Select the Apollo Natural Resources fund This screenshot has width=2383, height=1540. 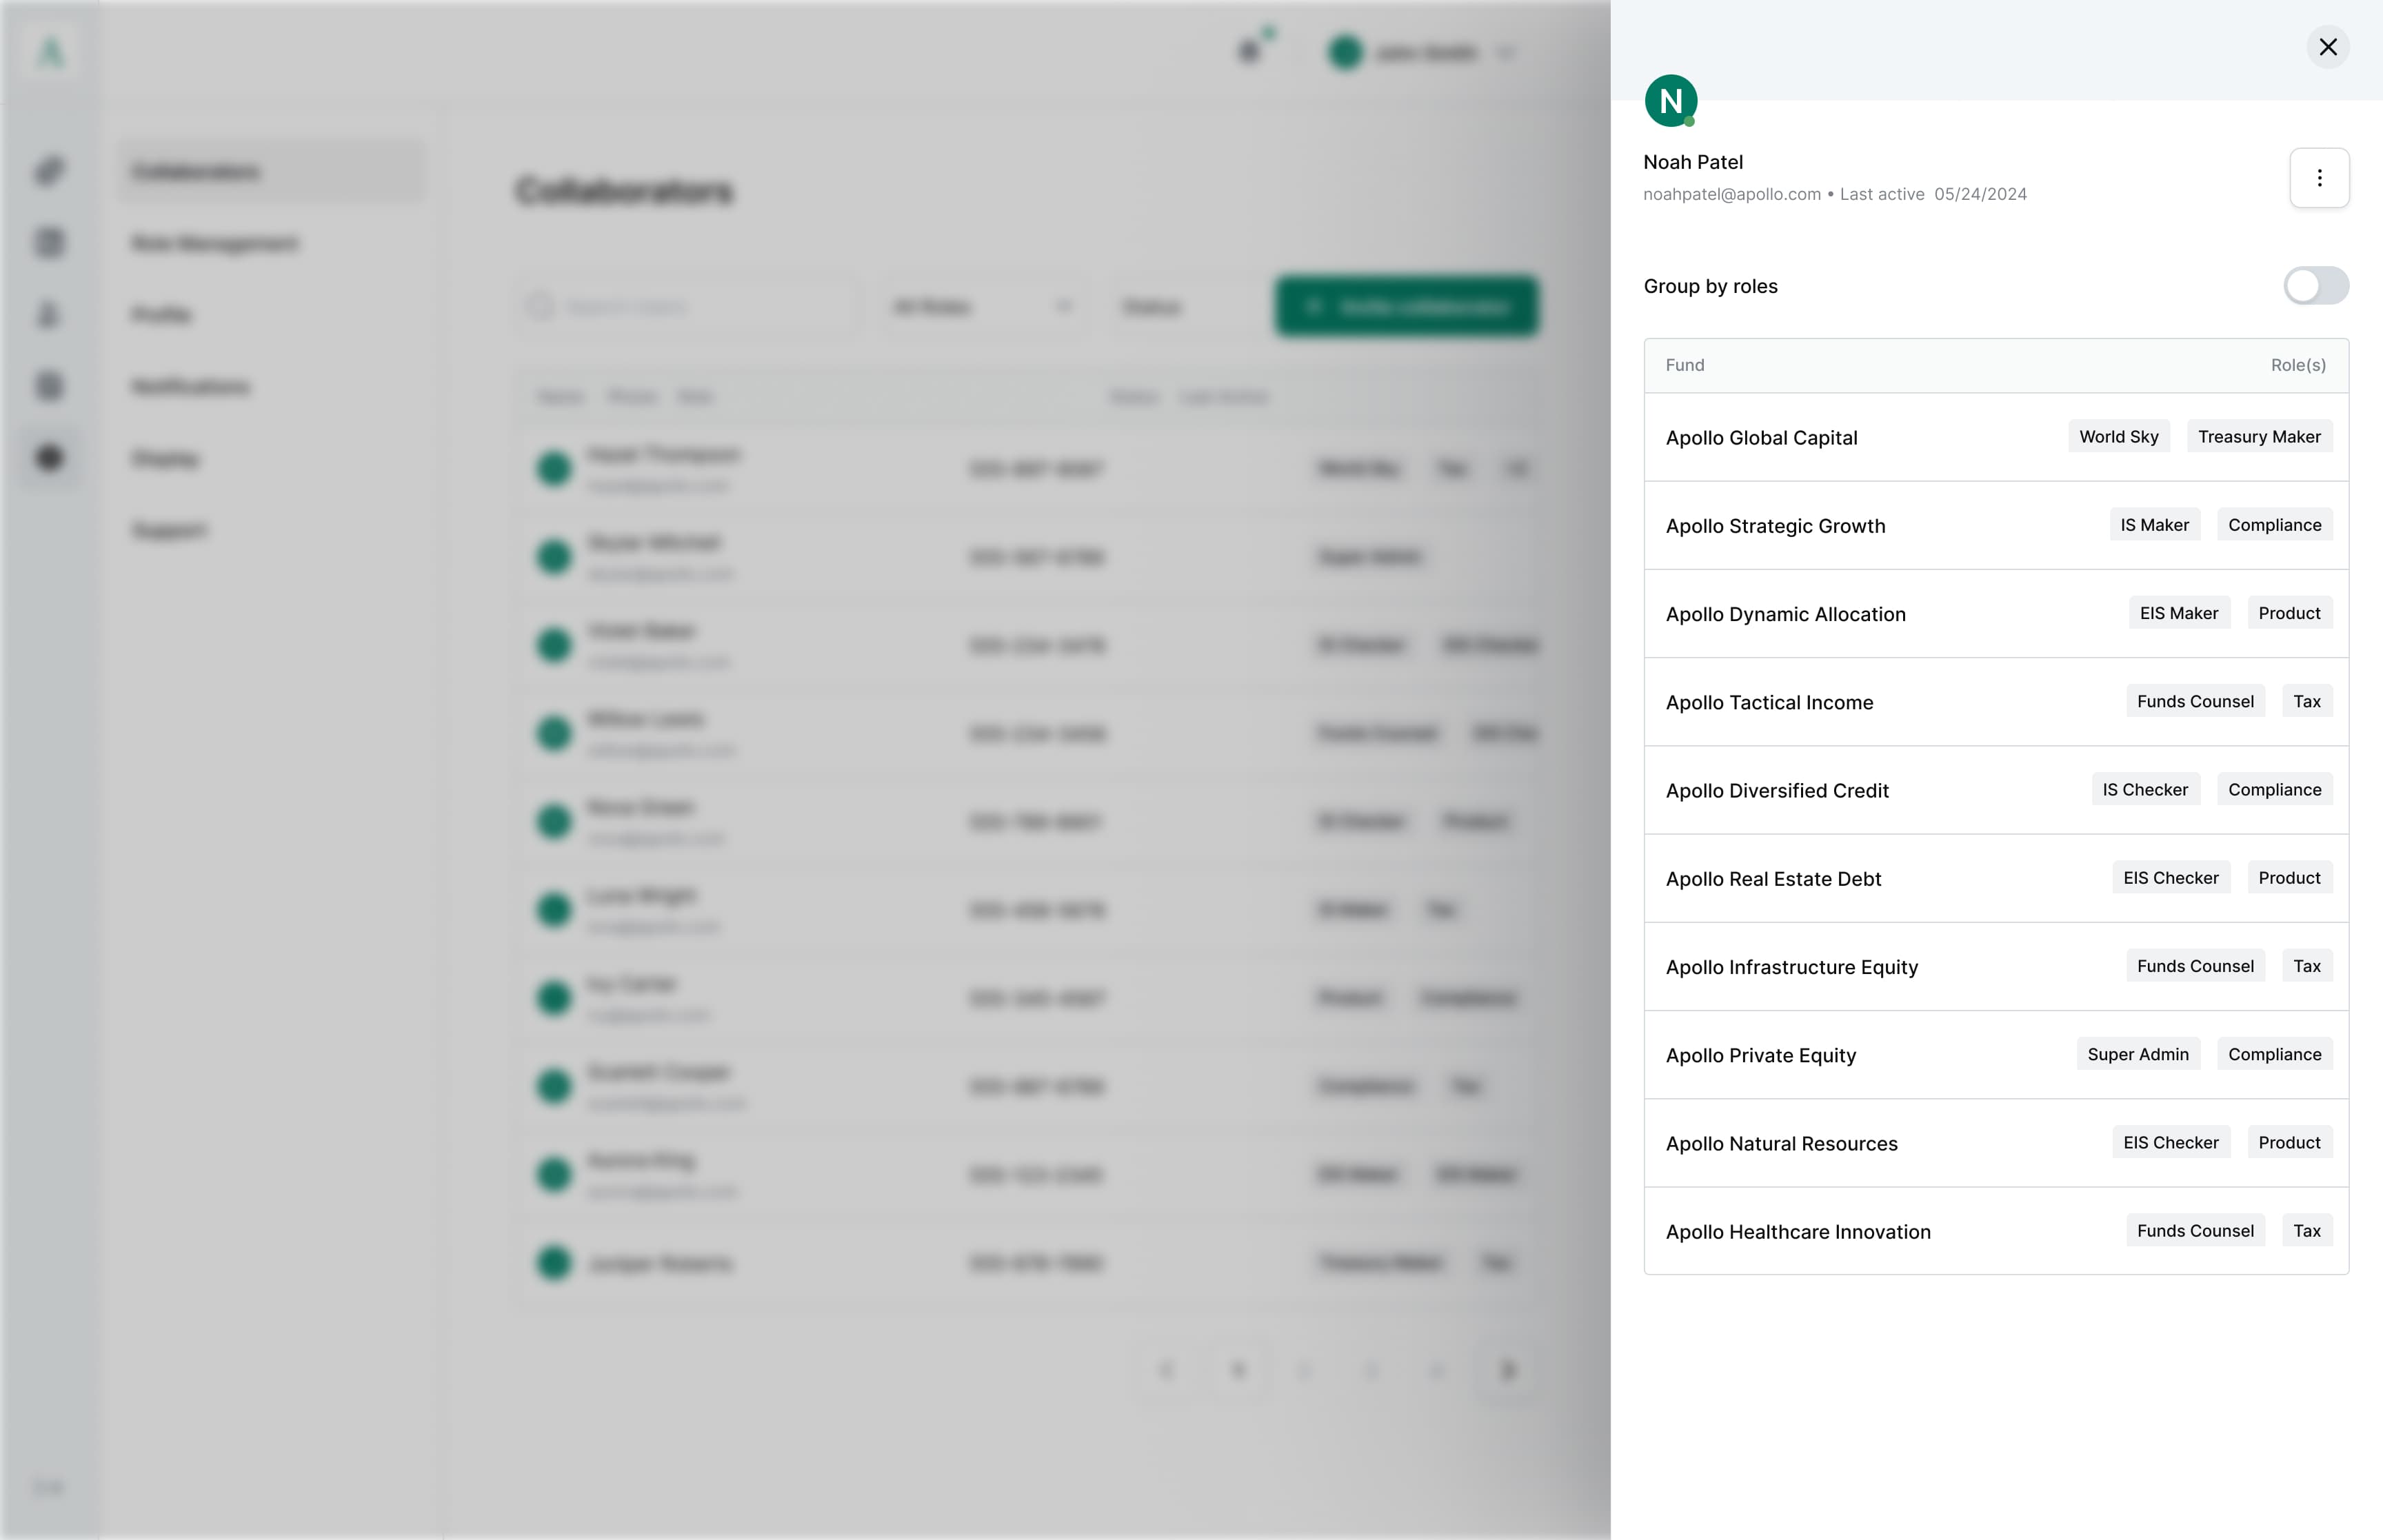click(x=1996, y=1143)
